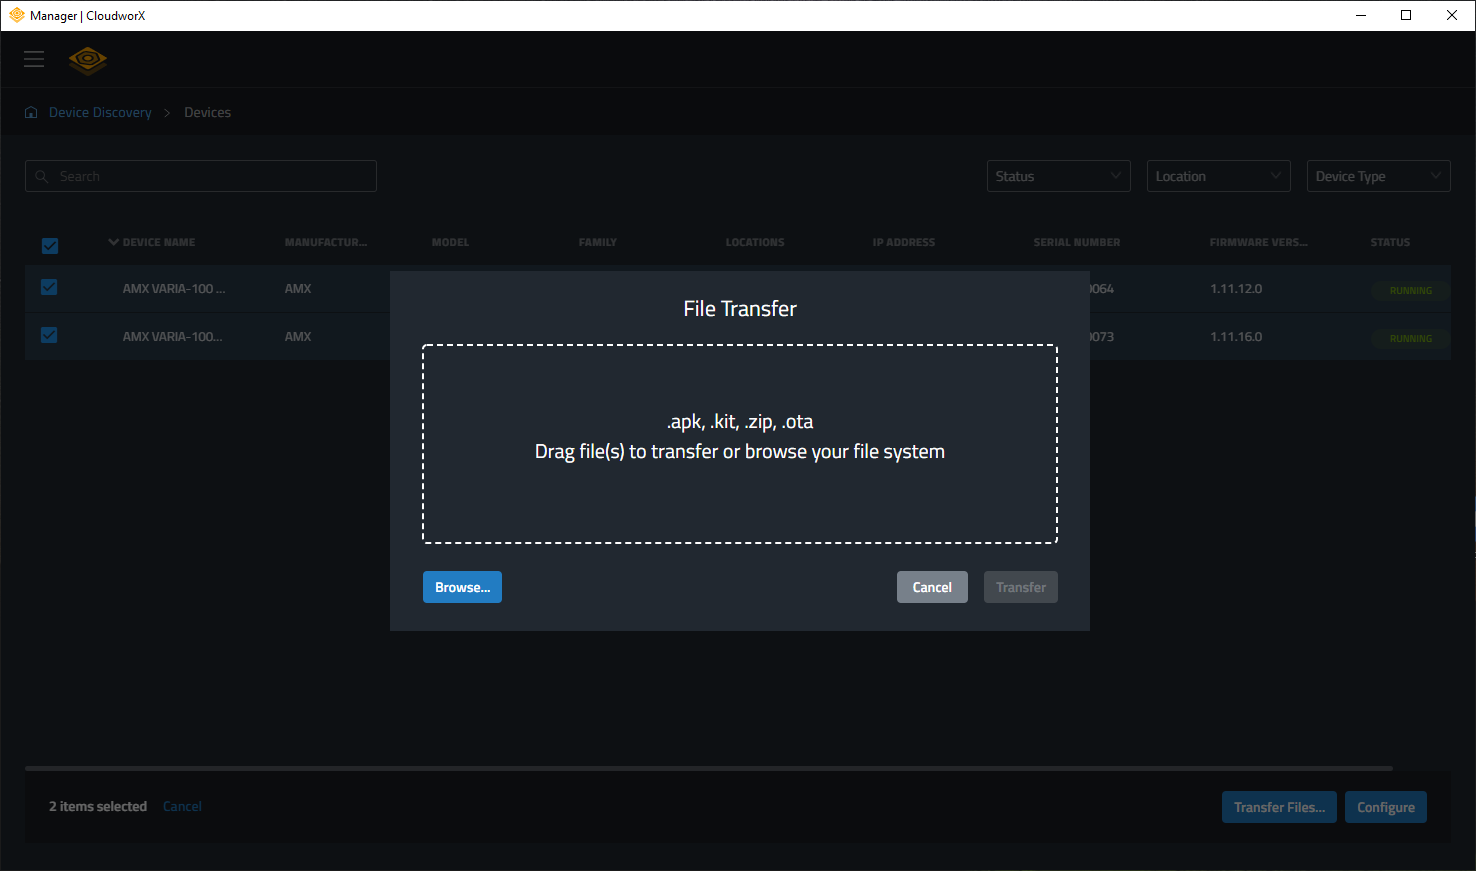
Task: Click the search magnifier icon
Action: [42, 177]
